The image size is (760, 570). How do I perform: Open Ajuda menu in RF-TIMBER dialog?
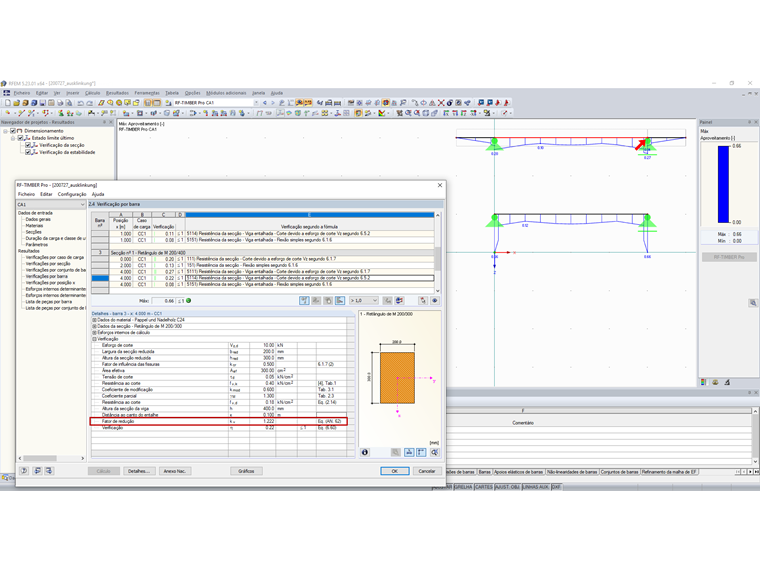tap(98, 194)
